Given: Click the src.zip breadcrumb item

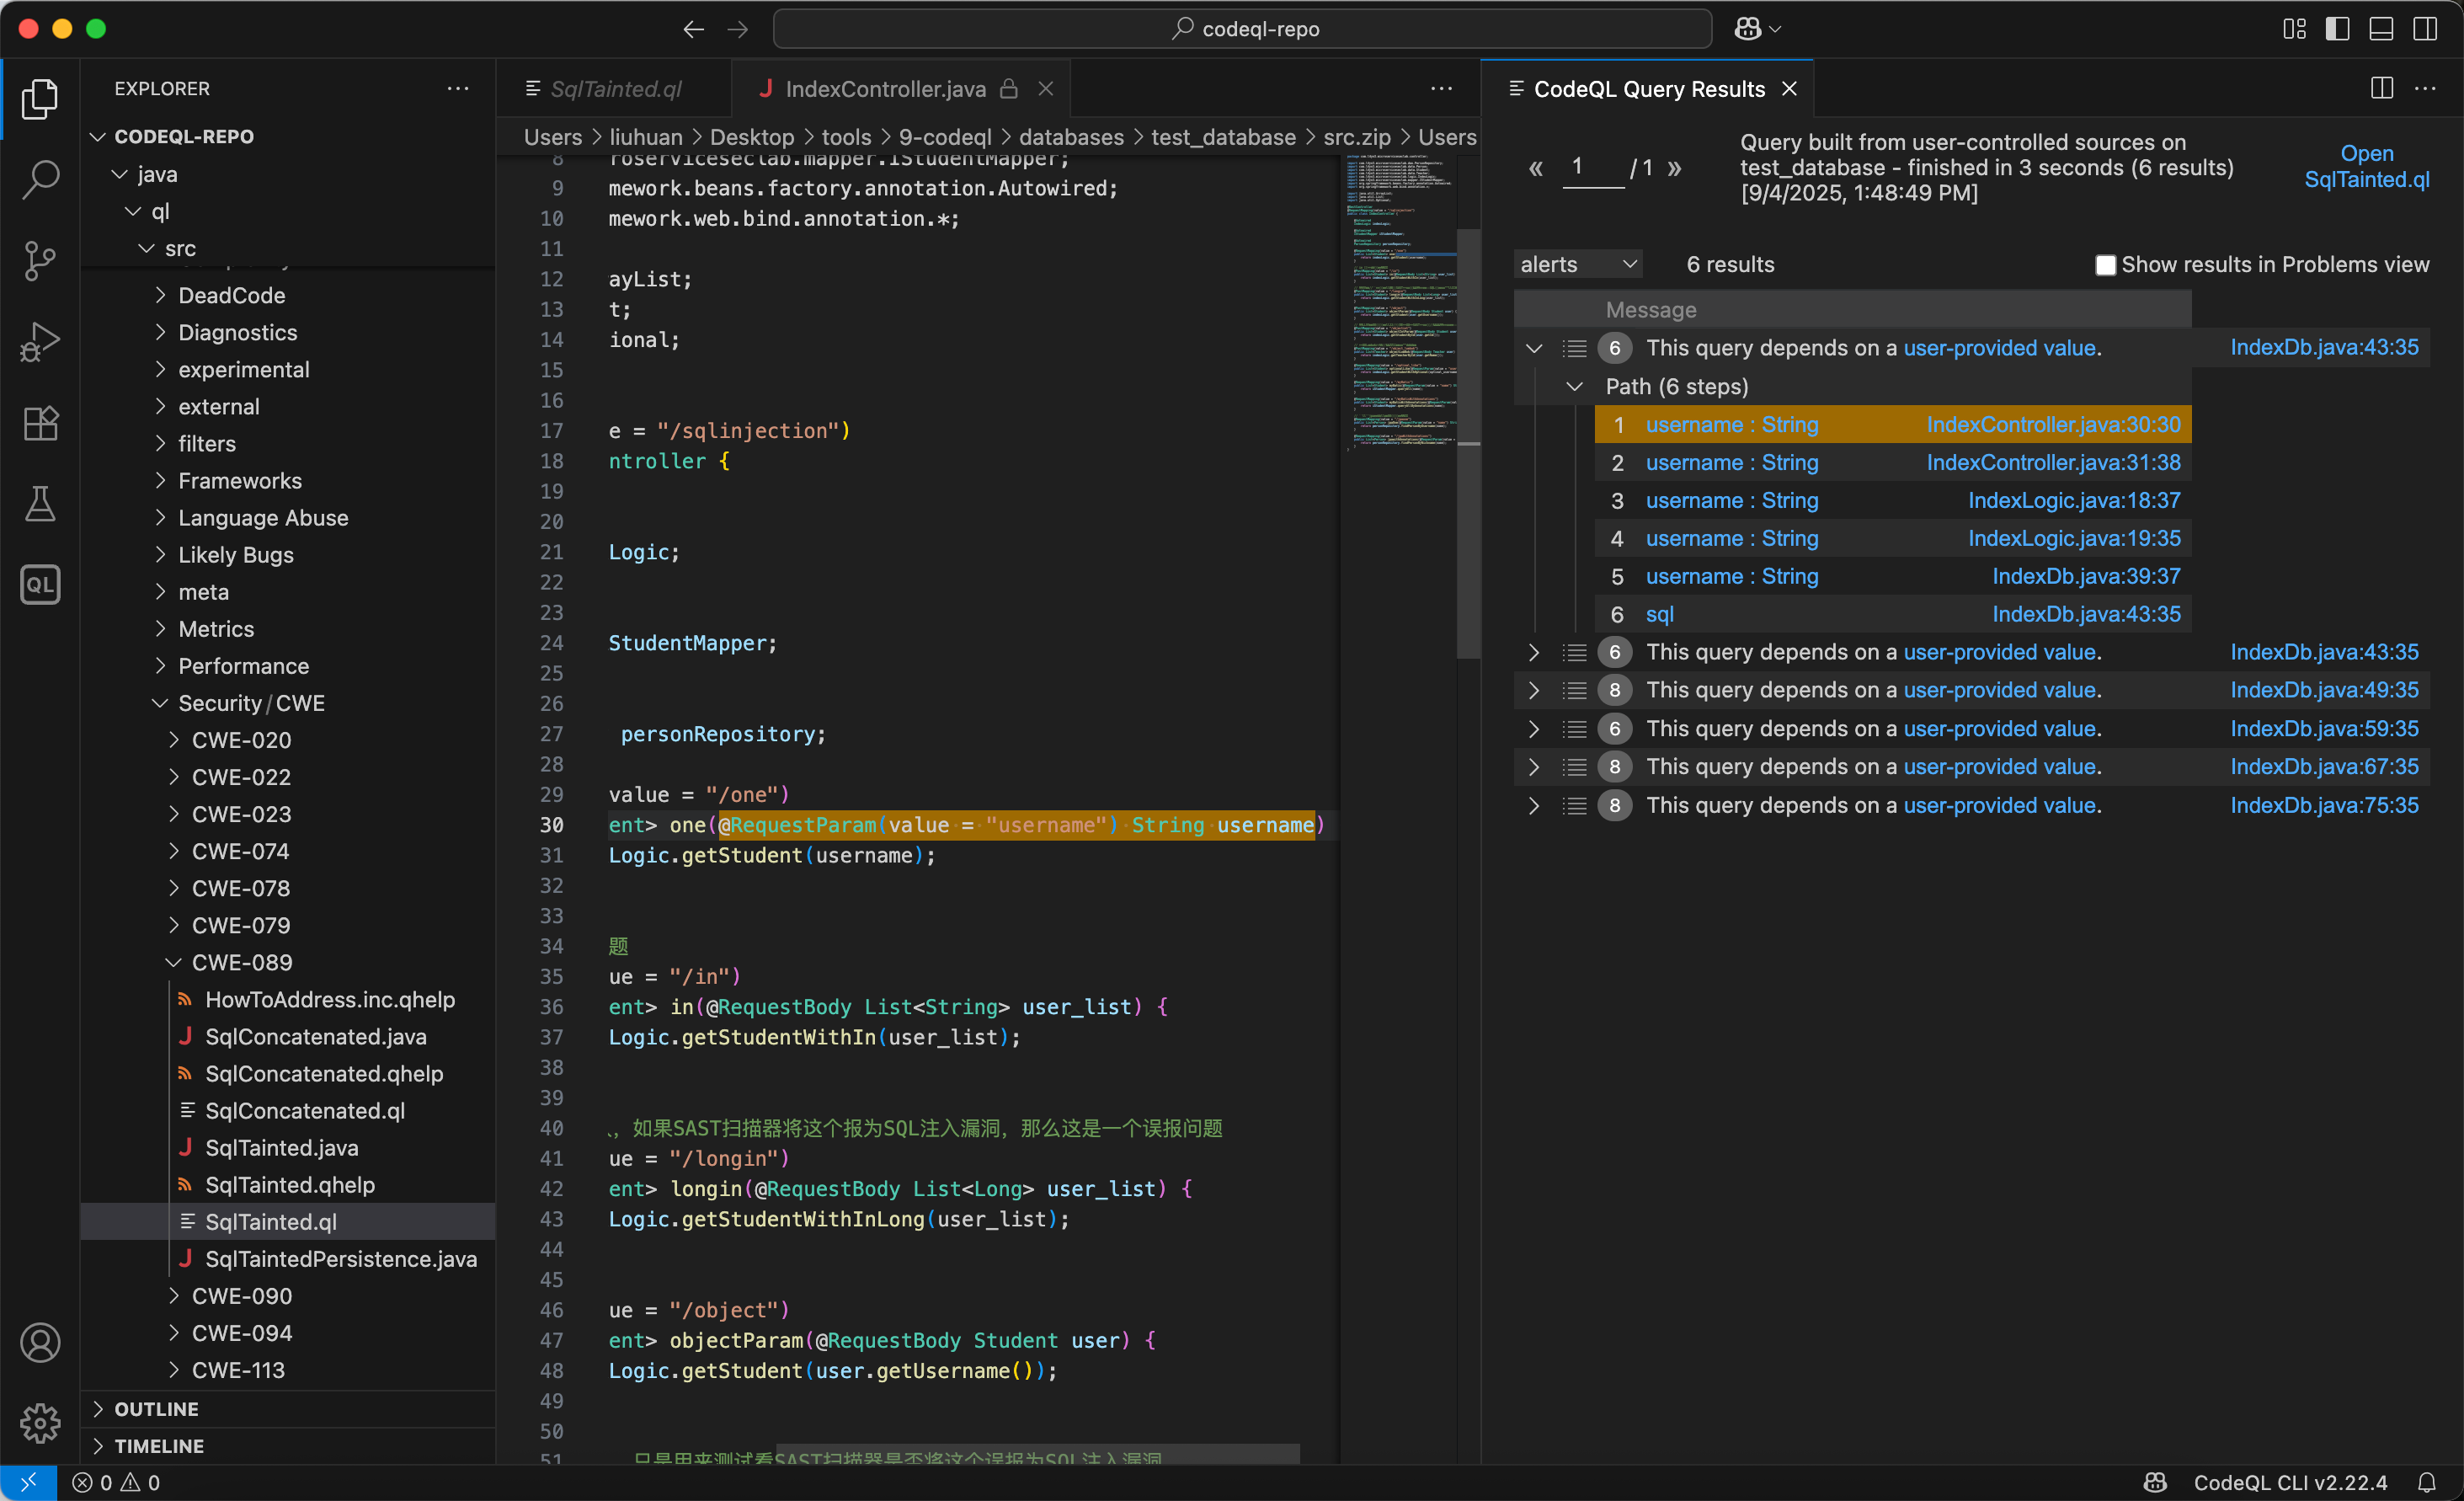Looking at the screenshot, I should [x=1356, y=137].
